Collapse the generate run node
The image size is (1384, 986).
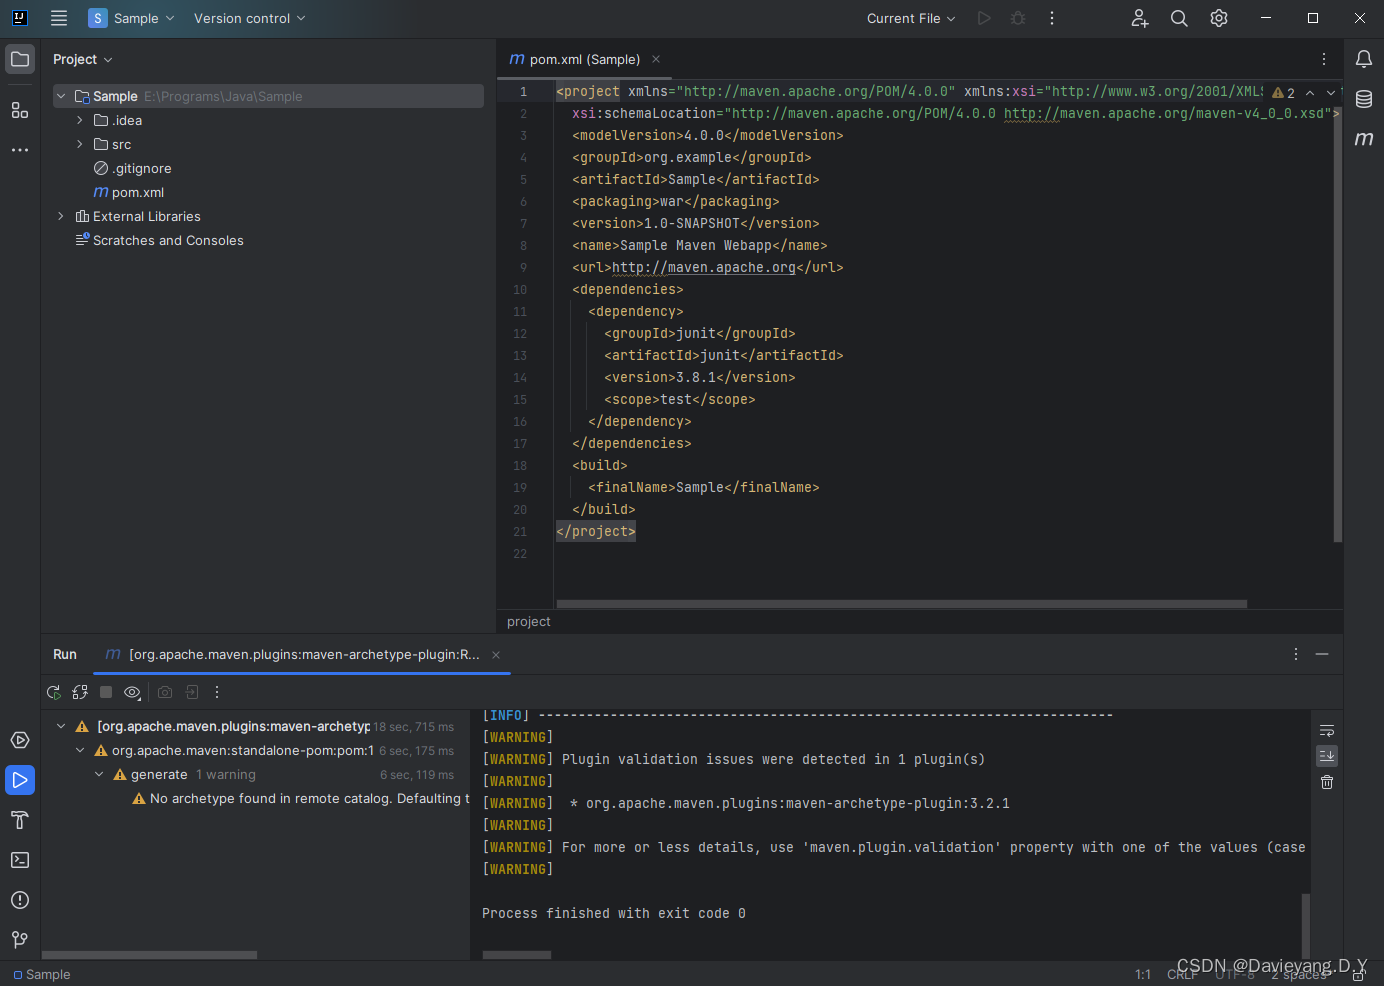tap(99, 774)
